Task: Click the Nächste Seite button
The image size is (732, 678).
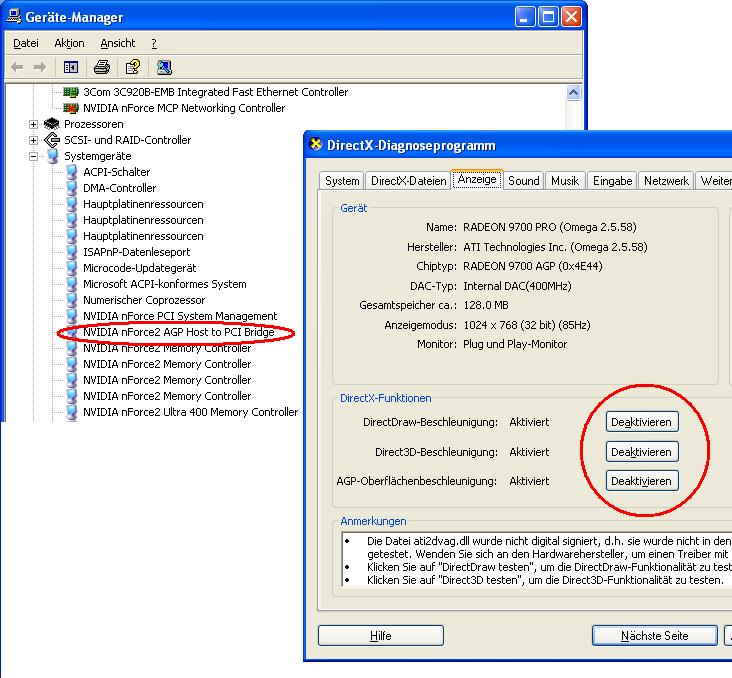Action: pyautogui.click(x=654, y=636)
